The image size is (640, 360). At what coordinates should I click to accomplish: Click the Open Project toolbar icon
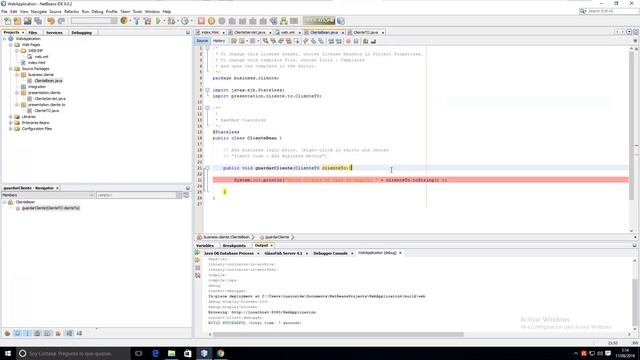[x=27, y=21]
